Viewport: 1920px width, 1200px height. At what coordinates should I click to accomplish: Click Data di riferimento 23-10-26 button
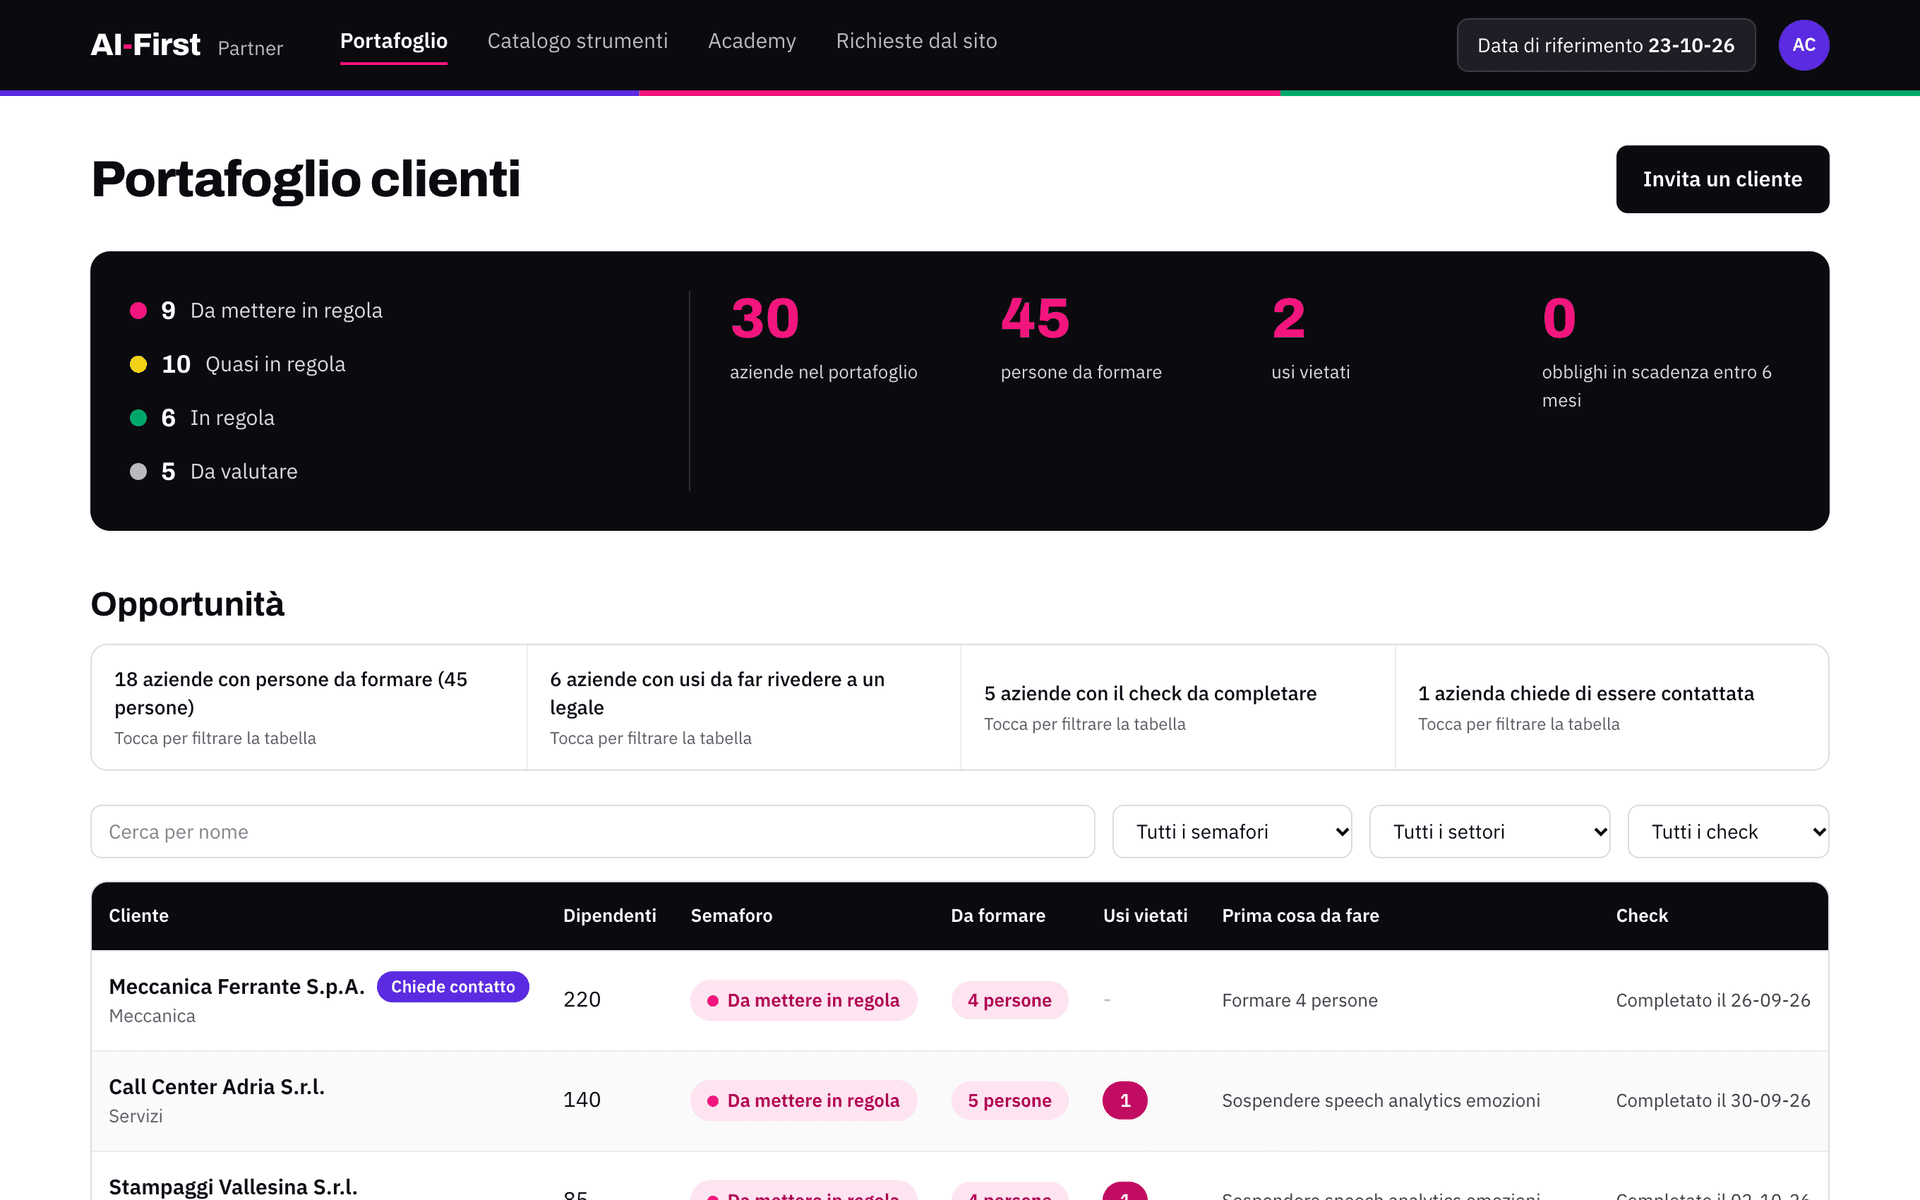click(1606, 45)
